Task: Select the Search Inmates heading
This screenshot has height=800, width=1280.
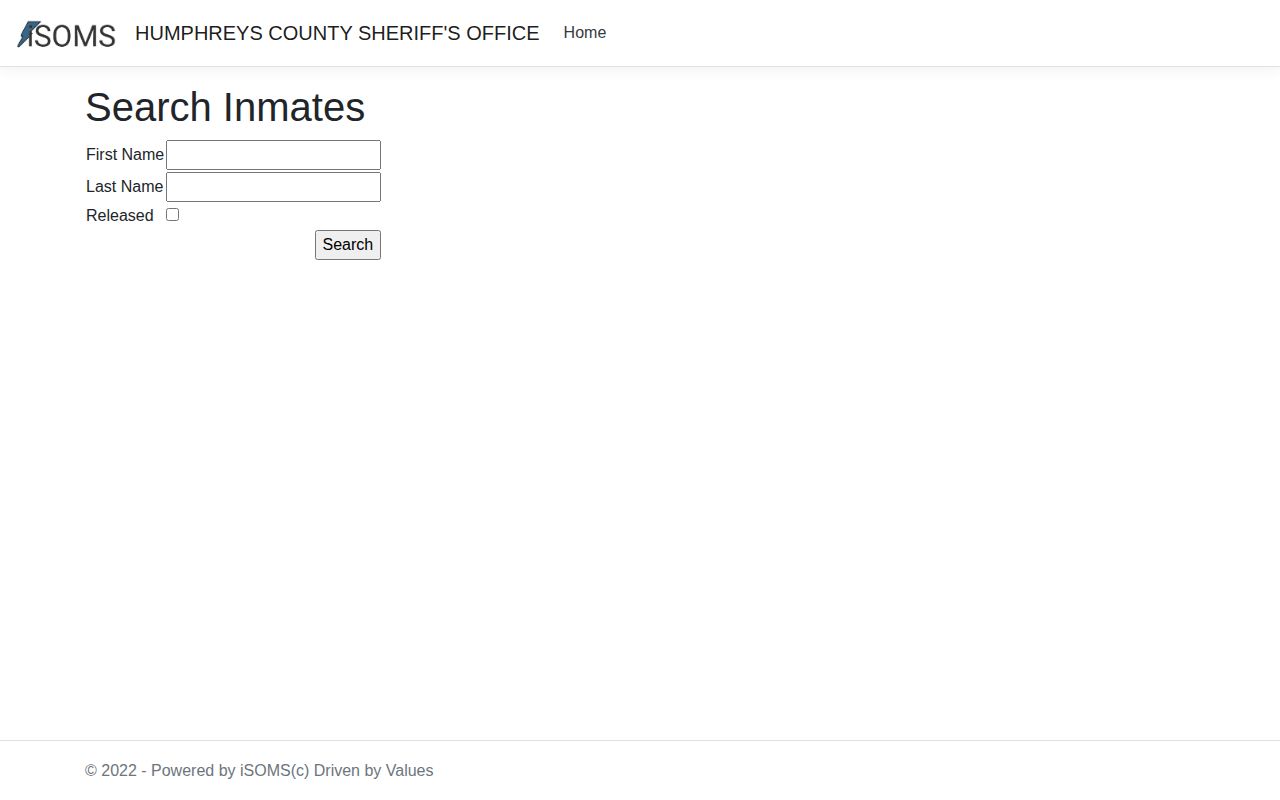Action: pyautogui.click(x=225, y=107)
